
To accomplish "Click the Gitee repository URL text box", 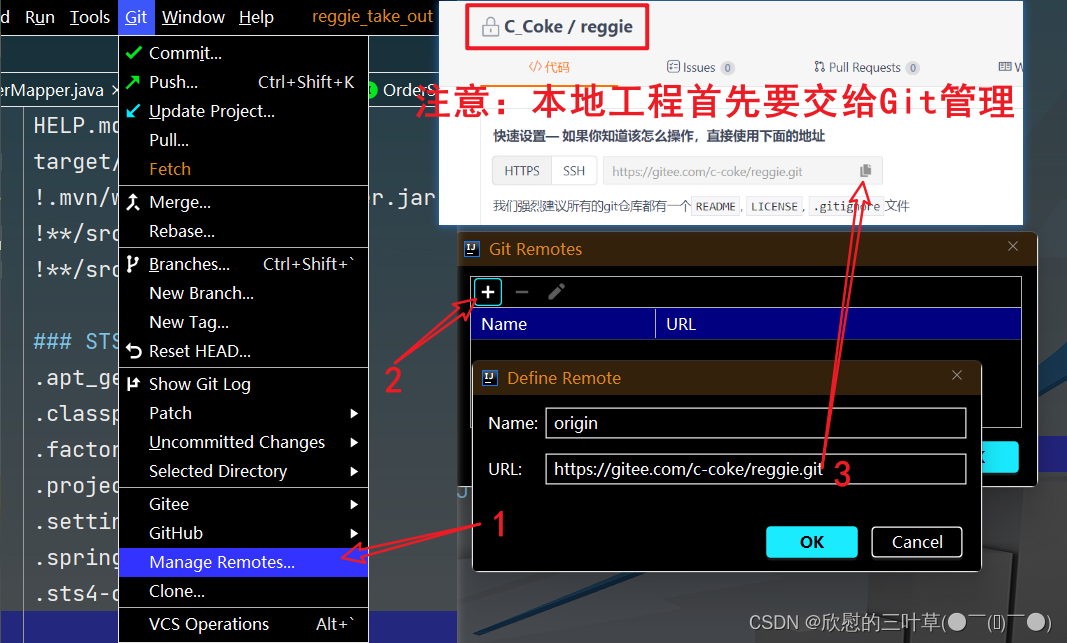I will coord(742,171).
